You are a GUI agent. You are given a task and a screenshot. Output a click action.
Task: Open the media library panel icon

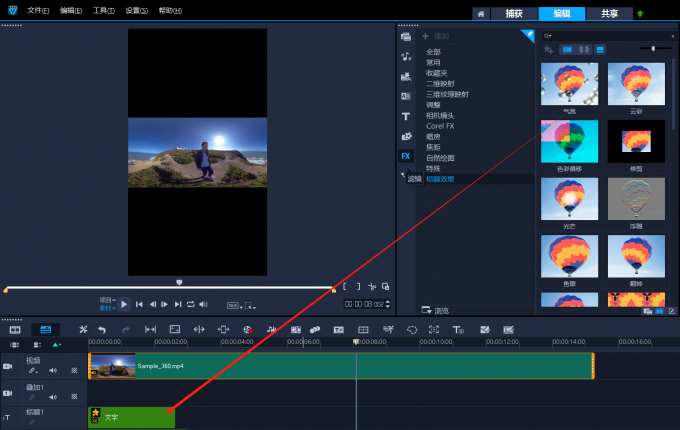[405, 36]
